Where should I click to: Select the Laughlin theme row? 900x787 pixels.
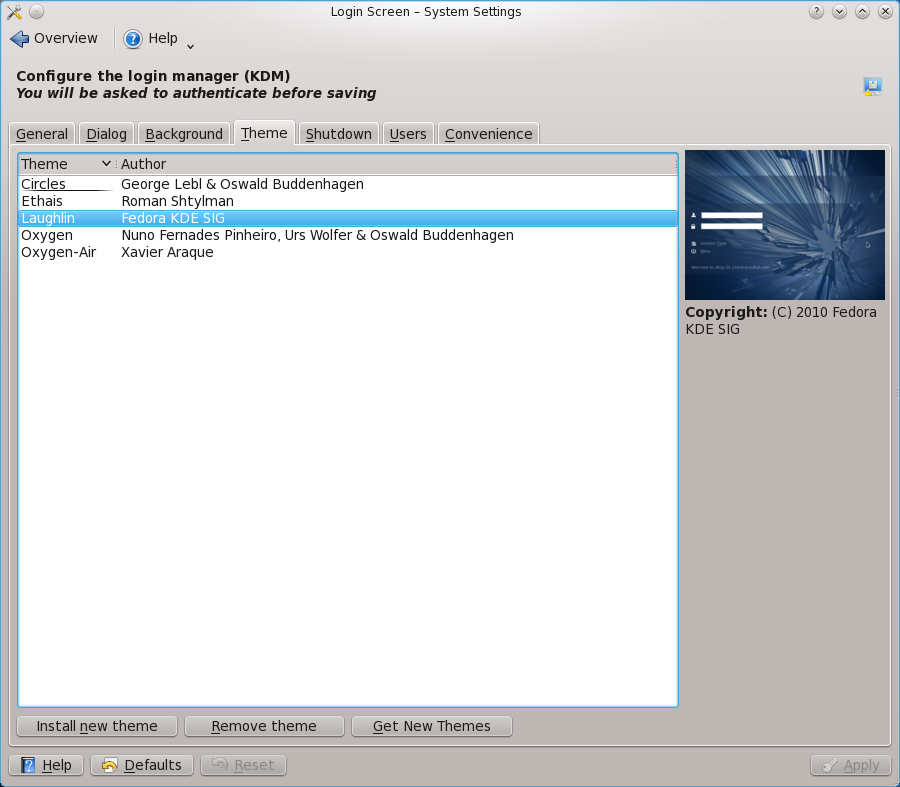(x=348, y=218)
